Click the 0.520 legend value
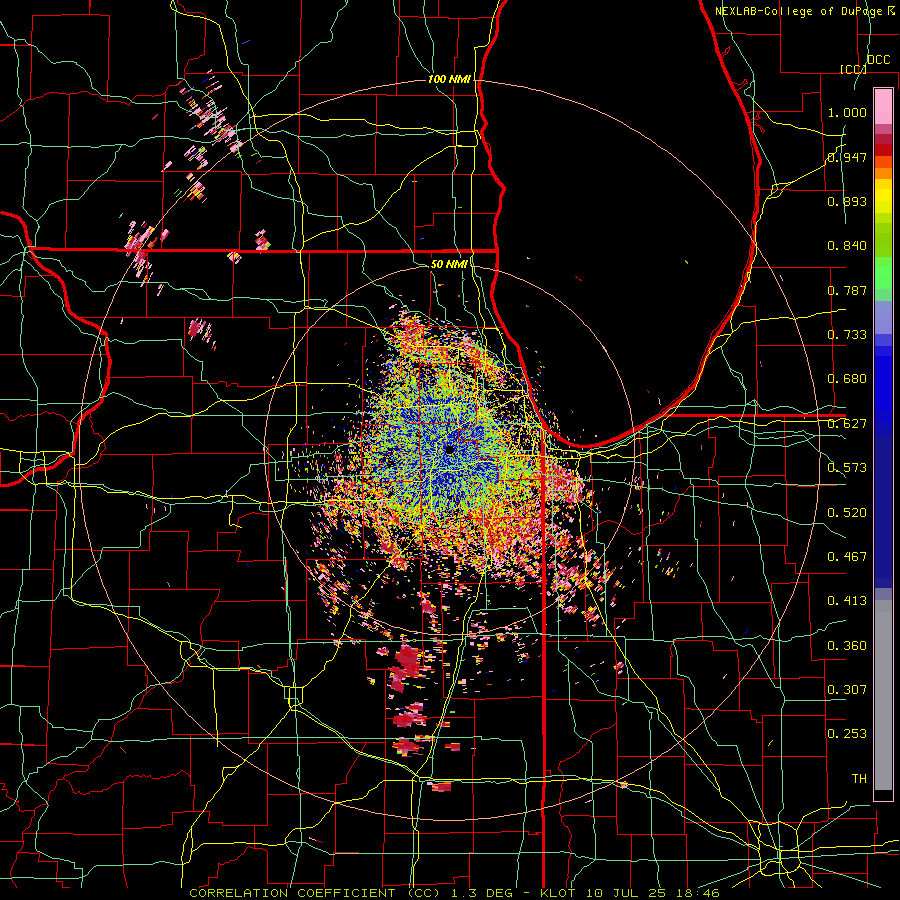900x900 pixels. click(x=847, y=513)
